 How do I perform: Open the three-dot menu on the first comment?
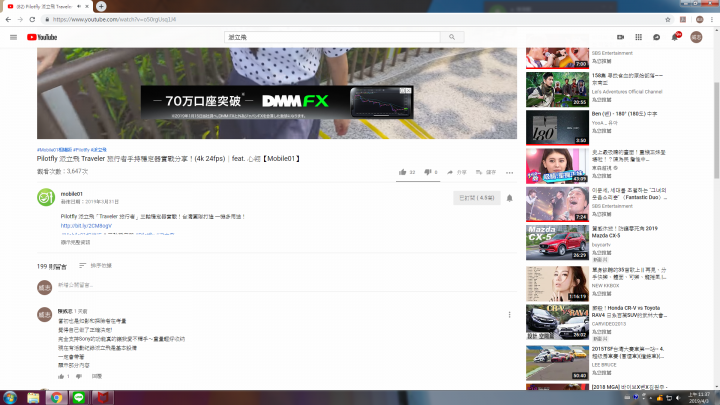pos(509,315)
